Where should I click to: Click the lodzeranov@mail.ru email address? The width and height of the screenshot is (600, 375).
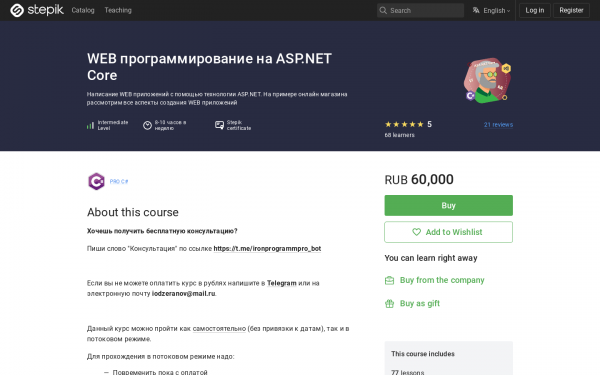(x=184, y=293)
